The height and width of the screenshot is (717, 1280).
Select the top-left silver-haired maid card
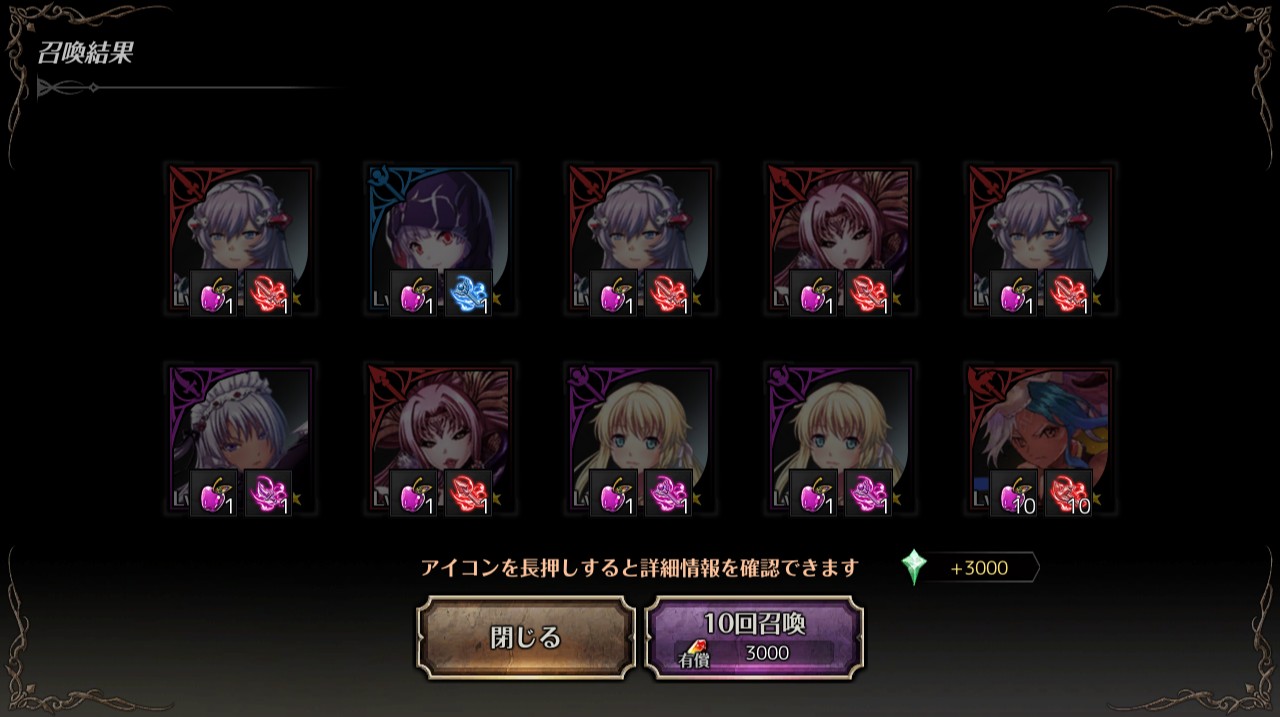240,239
